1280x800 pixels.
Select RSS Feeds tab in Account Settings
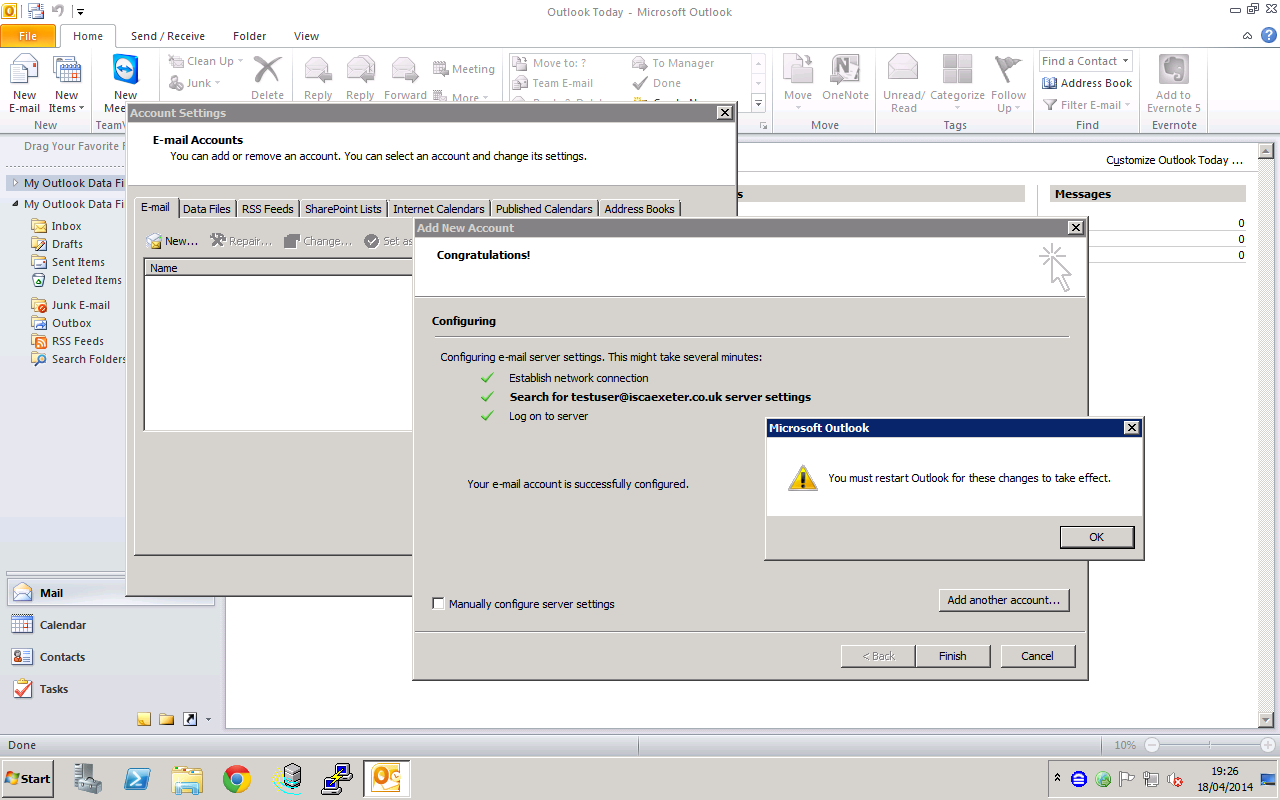(x=268, y=209)
